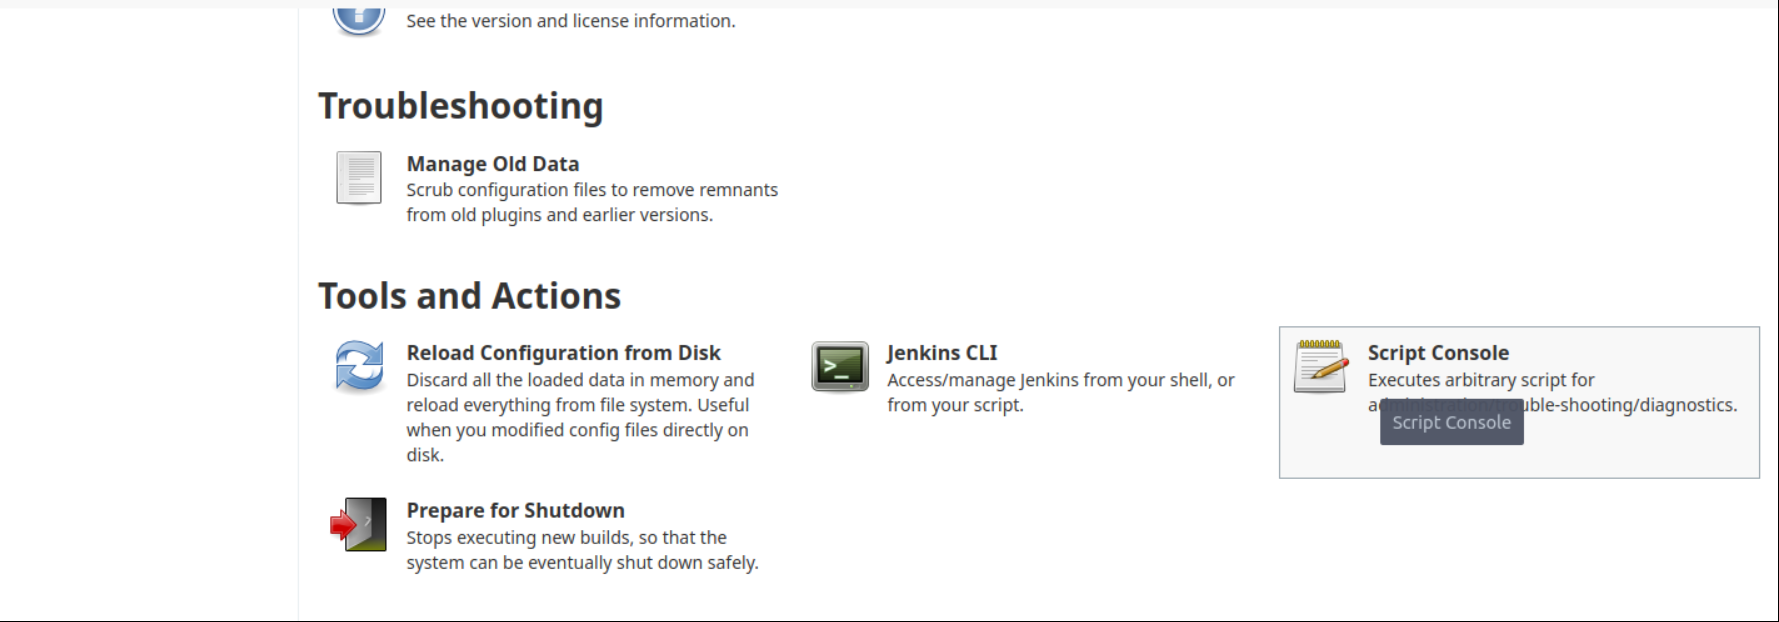Click the blue About Jenkins icon at top
This screenshot has height=622, width=1779.
tap(359, 18)
